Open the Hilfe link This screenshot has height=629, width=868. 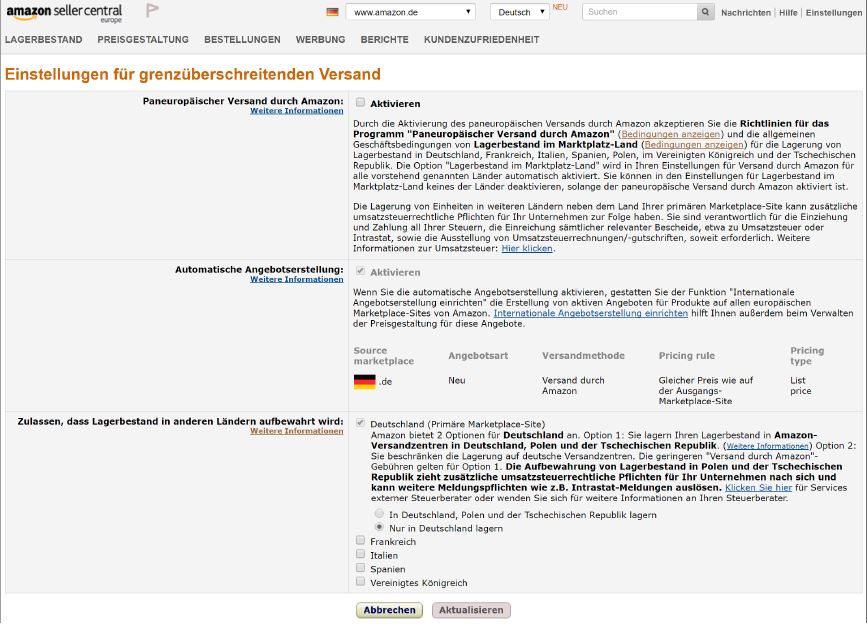click(788, 12)
